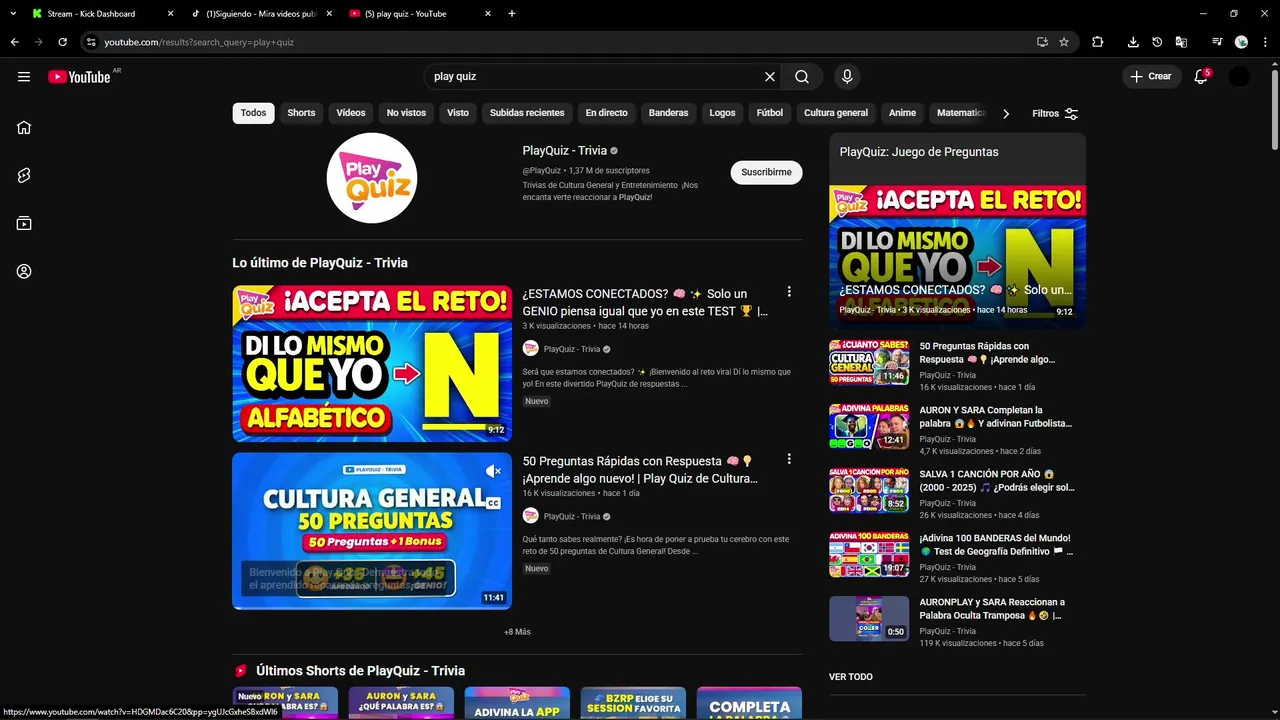
Task: Open the 50 Preguntas Rápidas video title
Action: 640,470
